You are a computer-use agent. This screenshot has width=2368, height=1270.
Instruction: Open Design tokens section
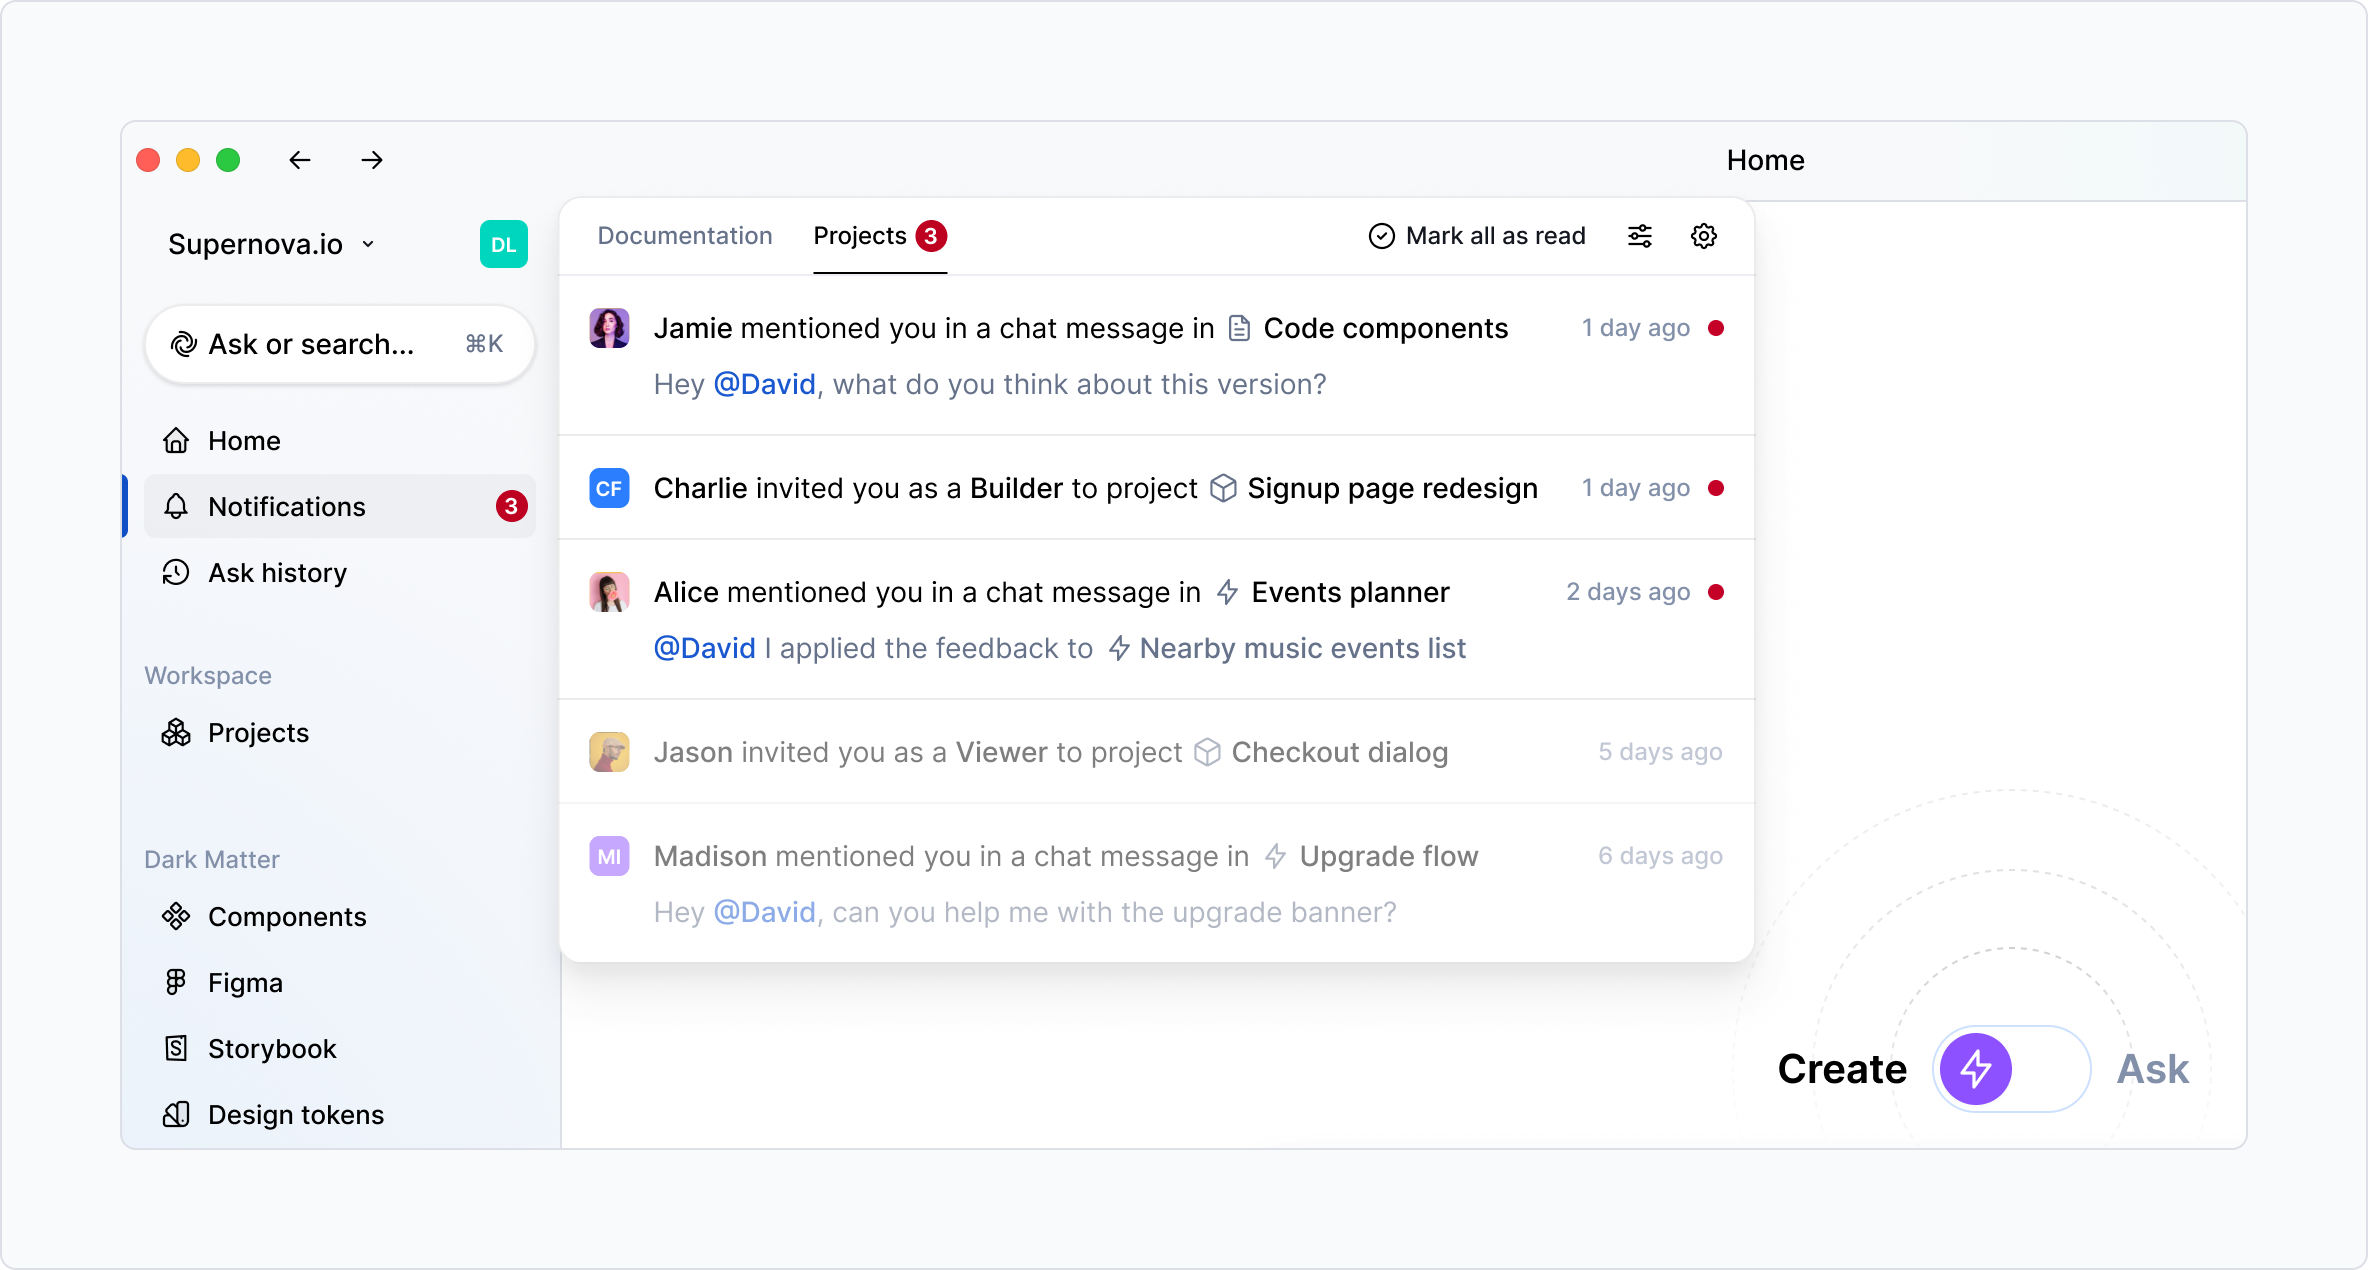[x=295, y=1115]
